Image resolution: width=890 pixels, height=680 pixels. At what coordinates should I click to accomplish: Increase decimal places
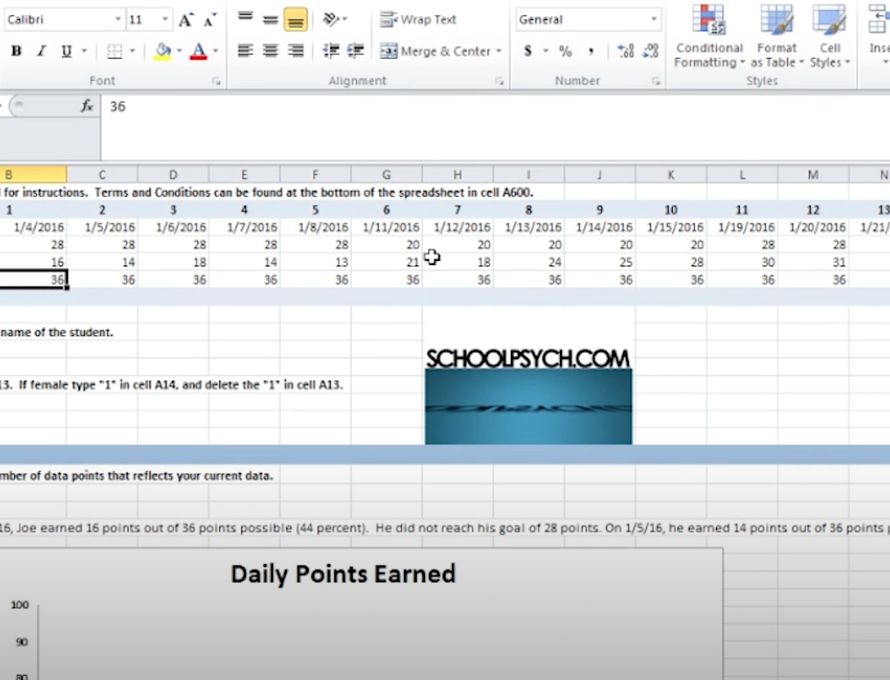[x=625, y=51]
